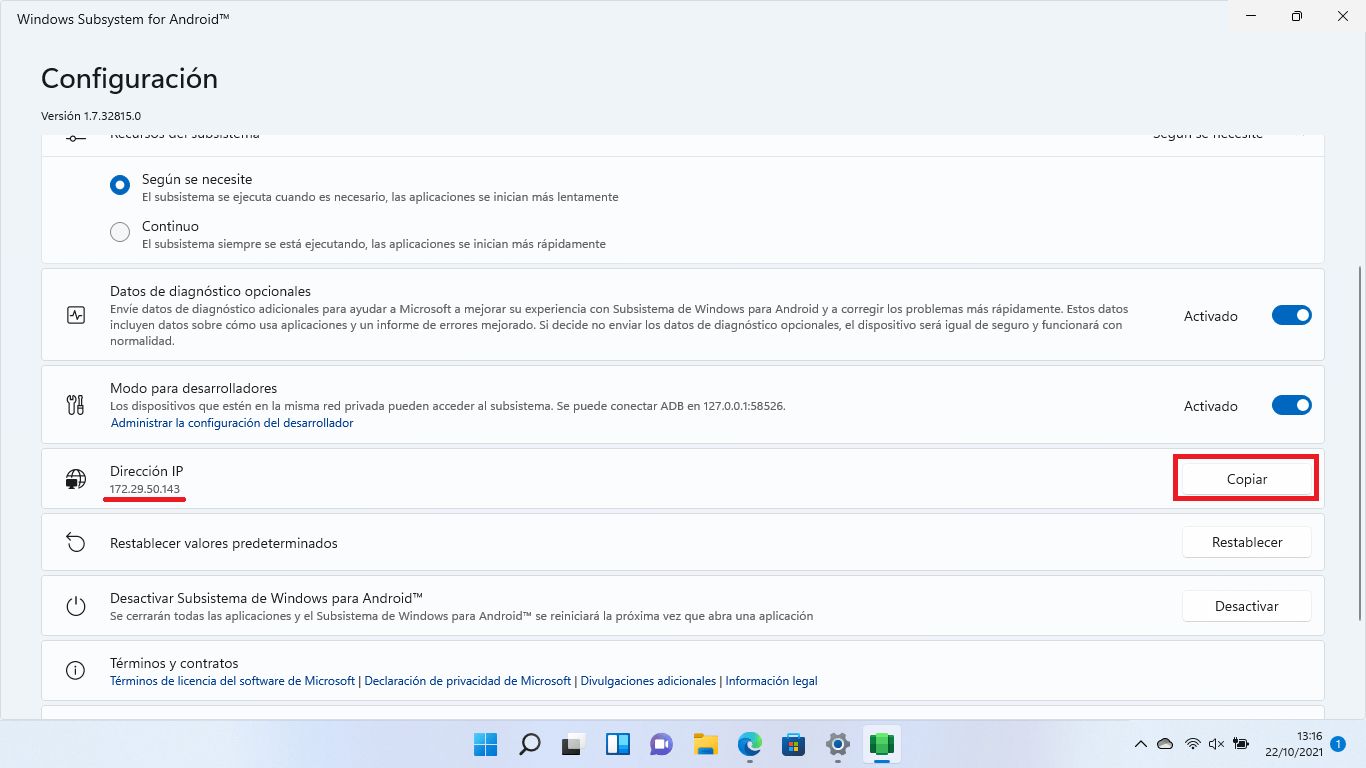This screenshot has height=768, width=1366.
Task: Open File Explorer from the taskbar
Action: click(706, 744)
